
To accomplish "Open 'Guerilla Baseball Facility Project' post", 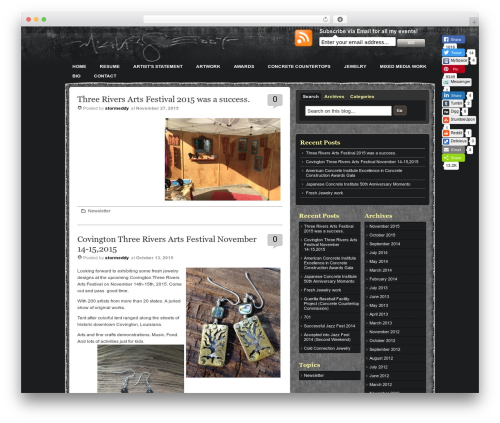I will point(331,304).
